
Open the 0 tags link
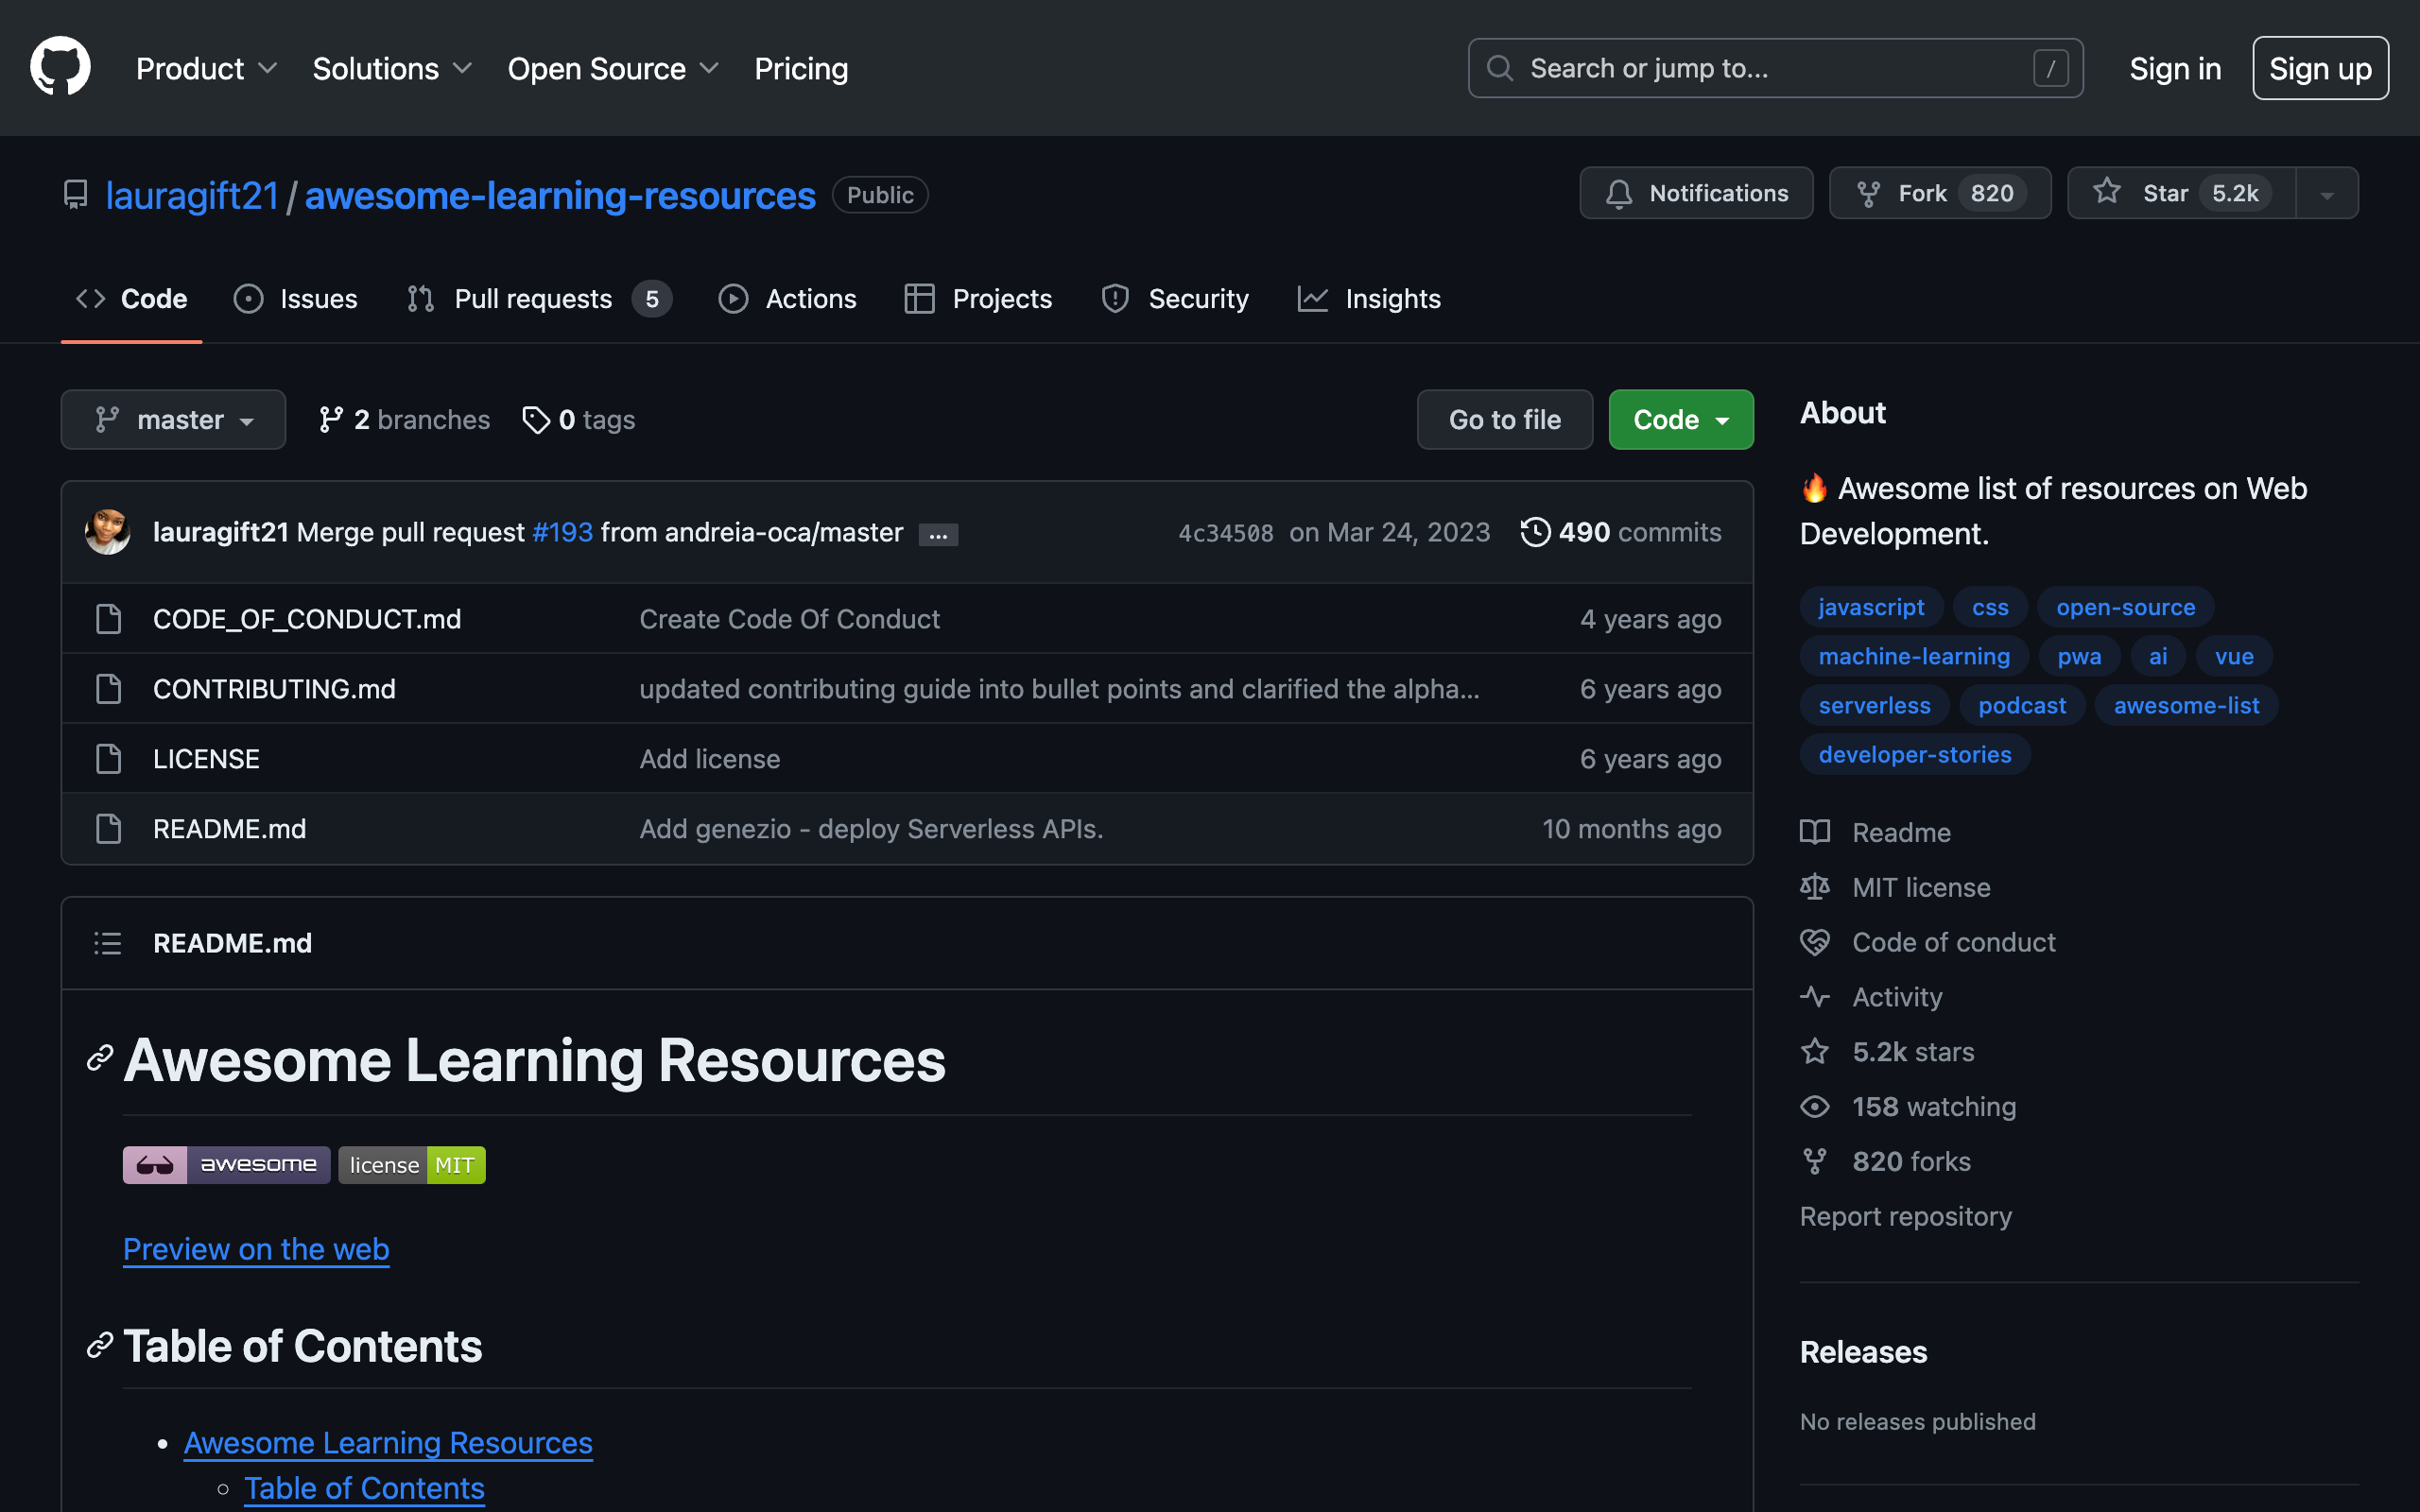[x=579, y=420]
